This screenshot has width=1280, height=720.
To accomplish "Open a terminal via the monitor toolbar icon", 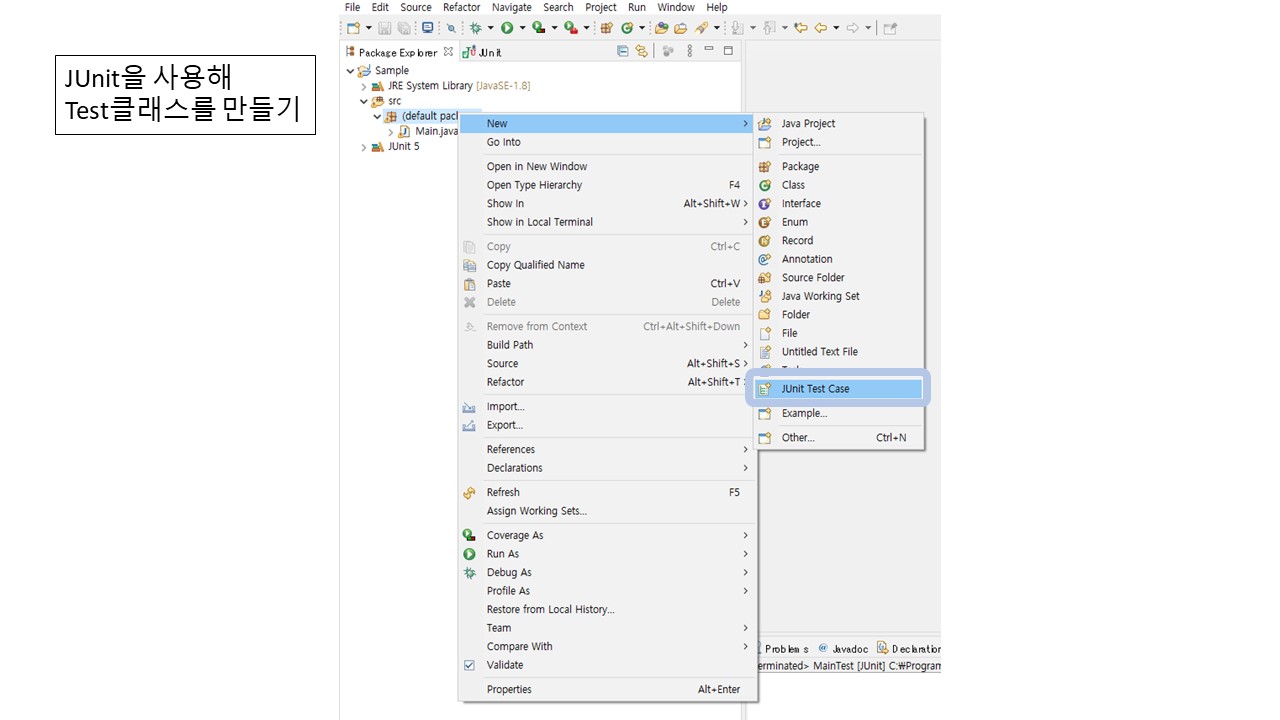I will (x=427, y=28).
